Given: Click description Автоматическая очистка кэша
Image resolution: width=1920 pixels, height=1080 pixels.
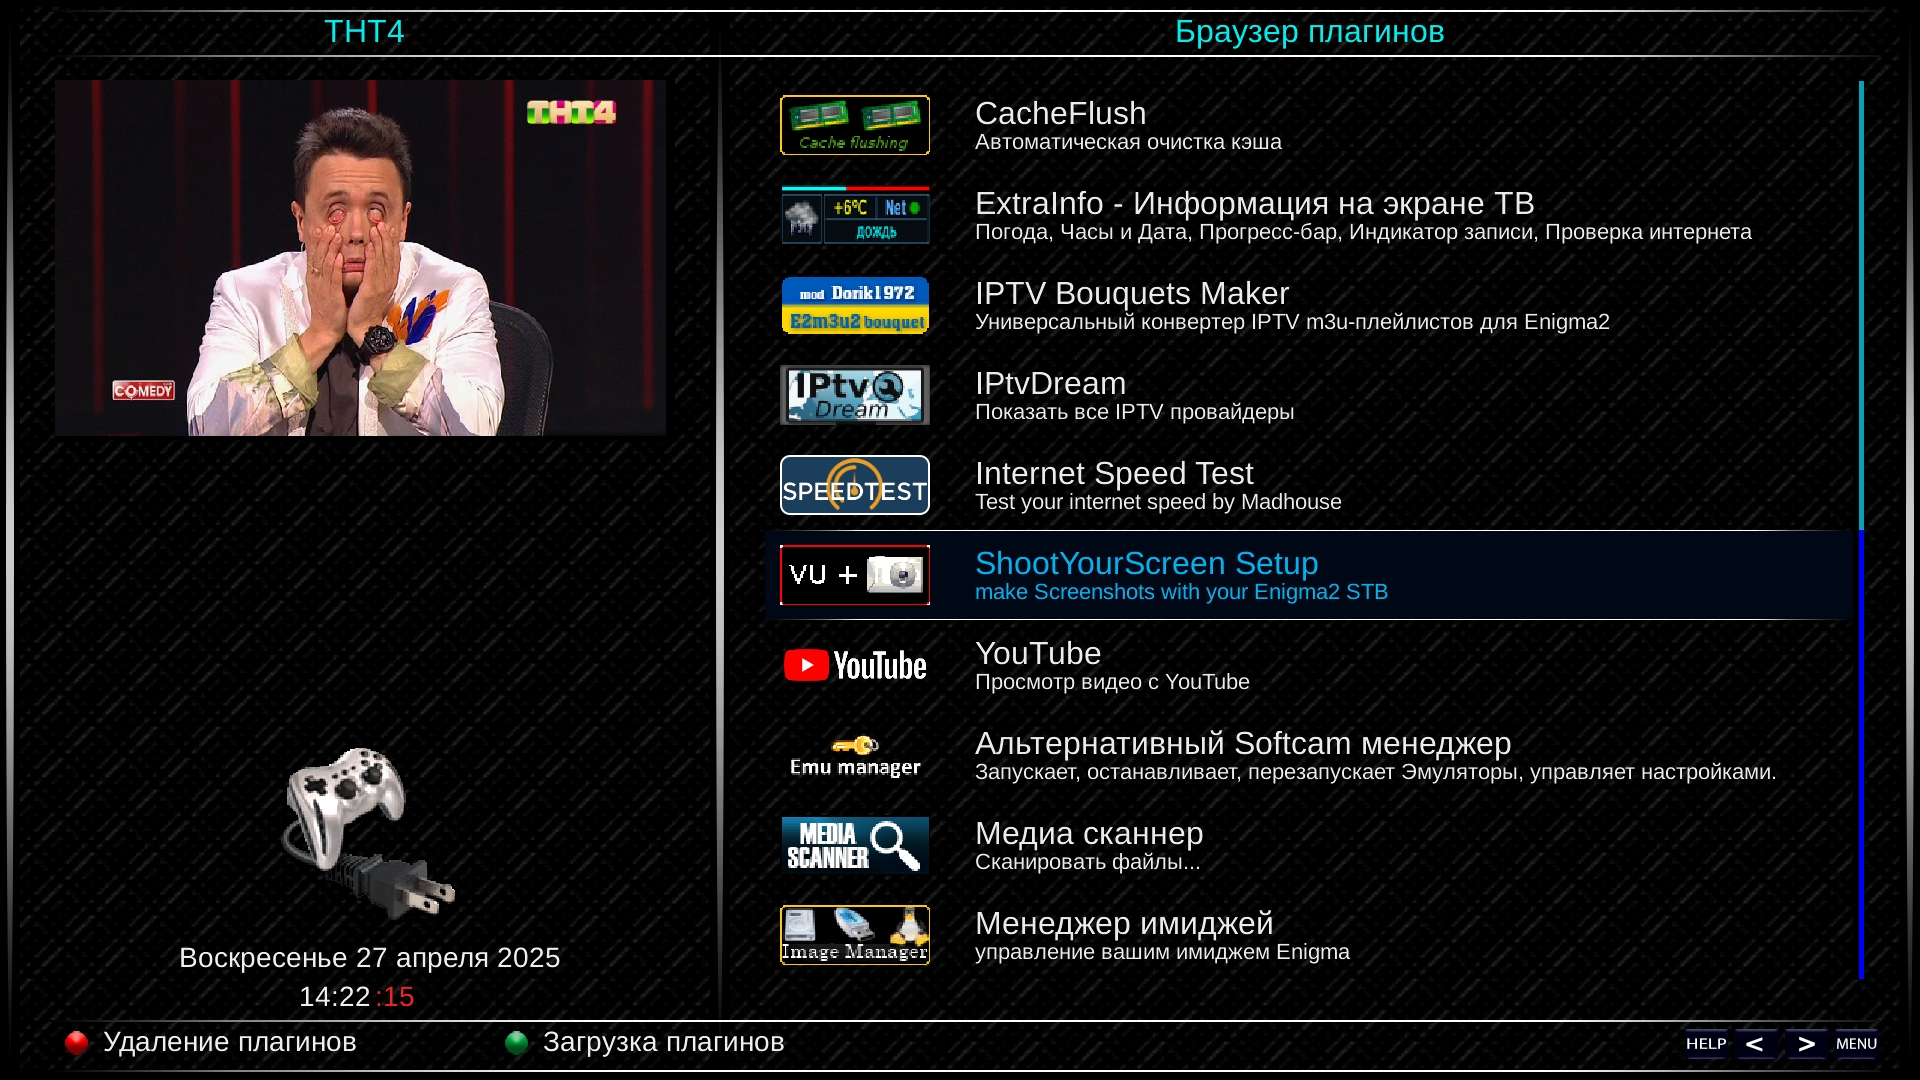Looking at the screenshot, I should [x=1128, y=142].
